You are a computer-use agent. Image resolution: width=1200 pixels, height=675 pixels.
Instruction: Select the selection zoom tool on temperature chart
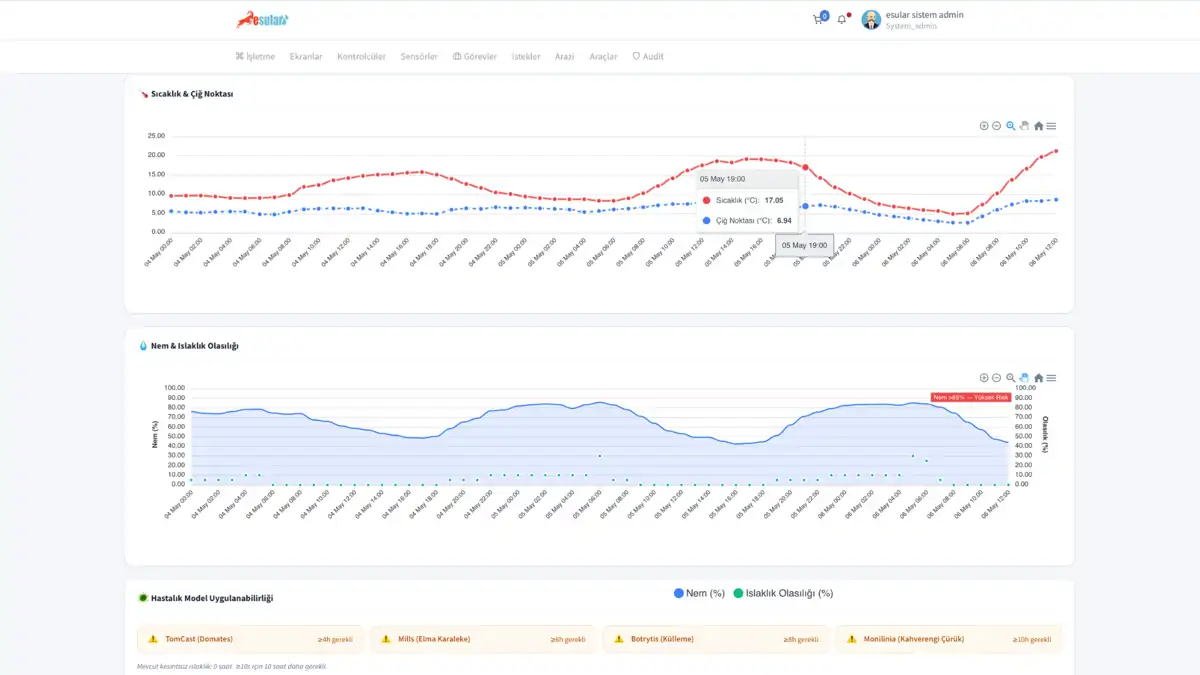pos(1011,126)
